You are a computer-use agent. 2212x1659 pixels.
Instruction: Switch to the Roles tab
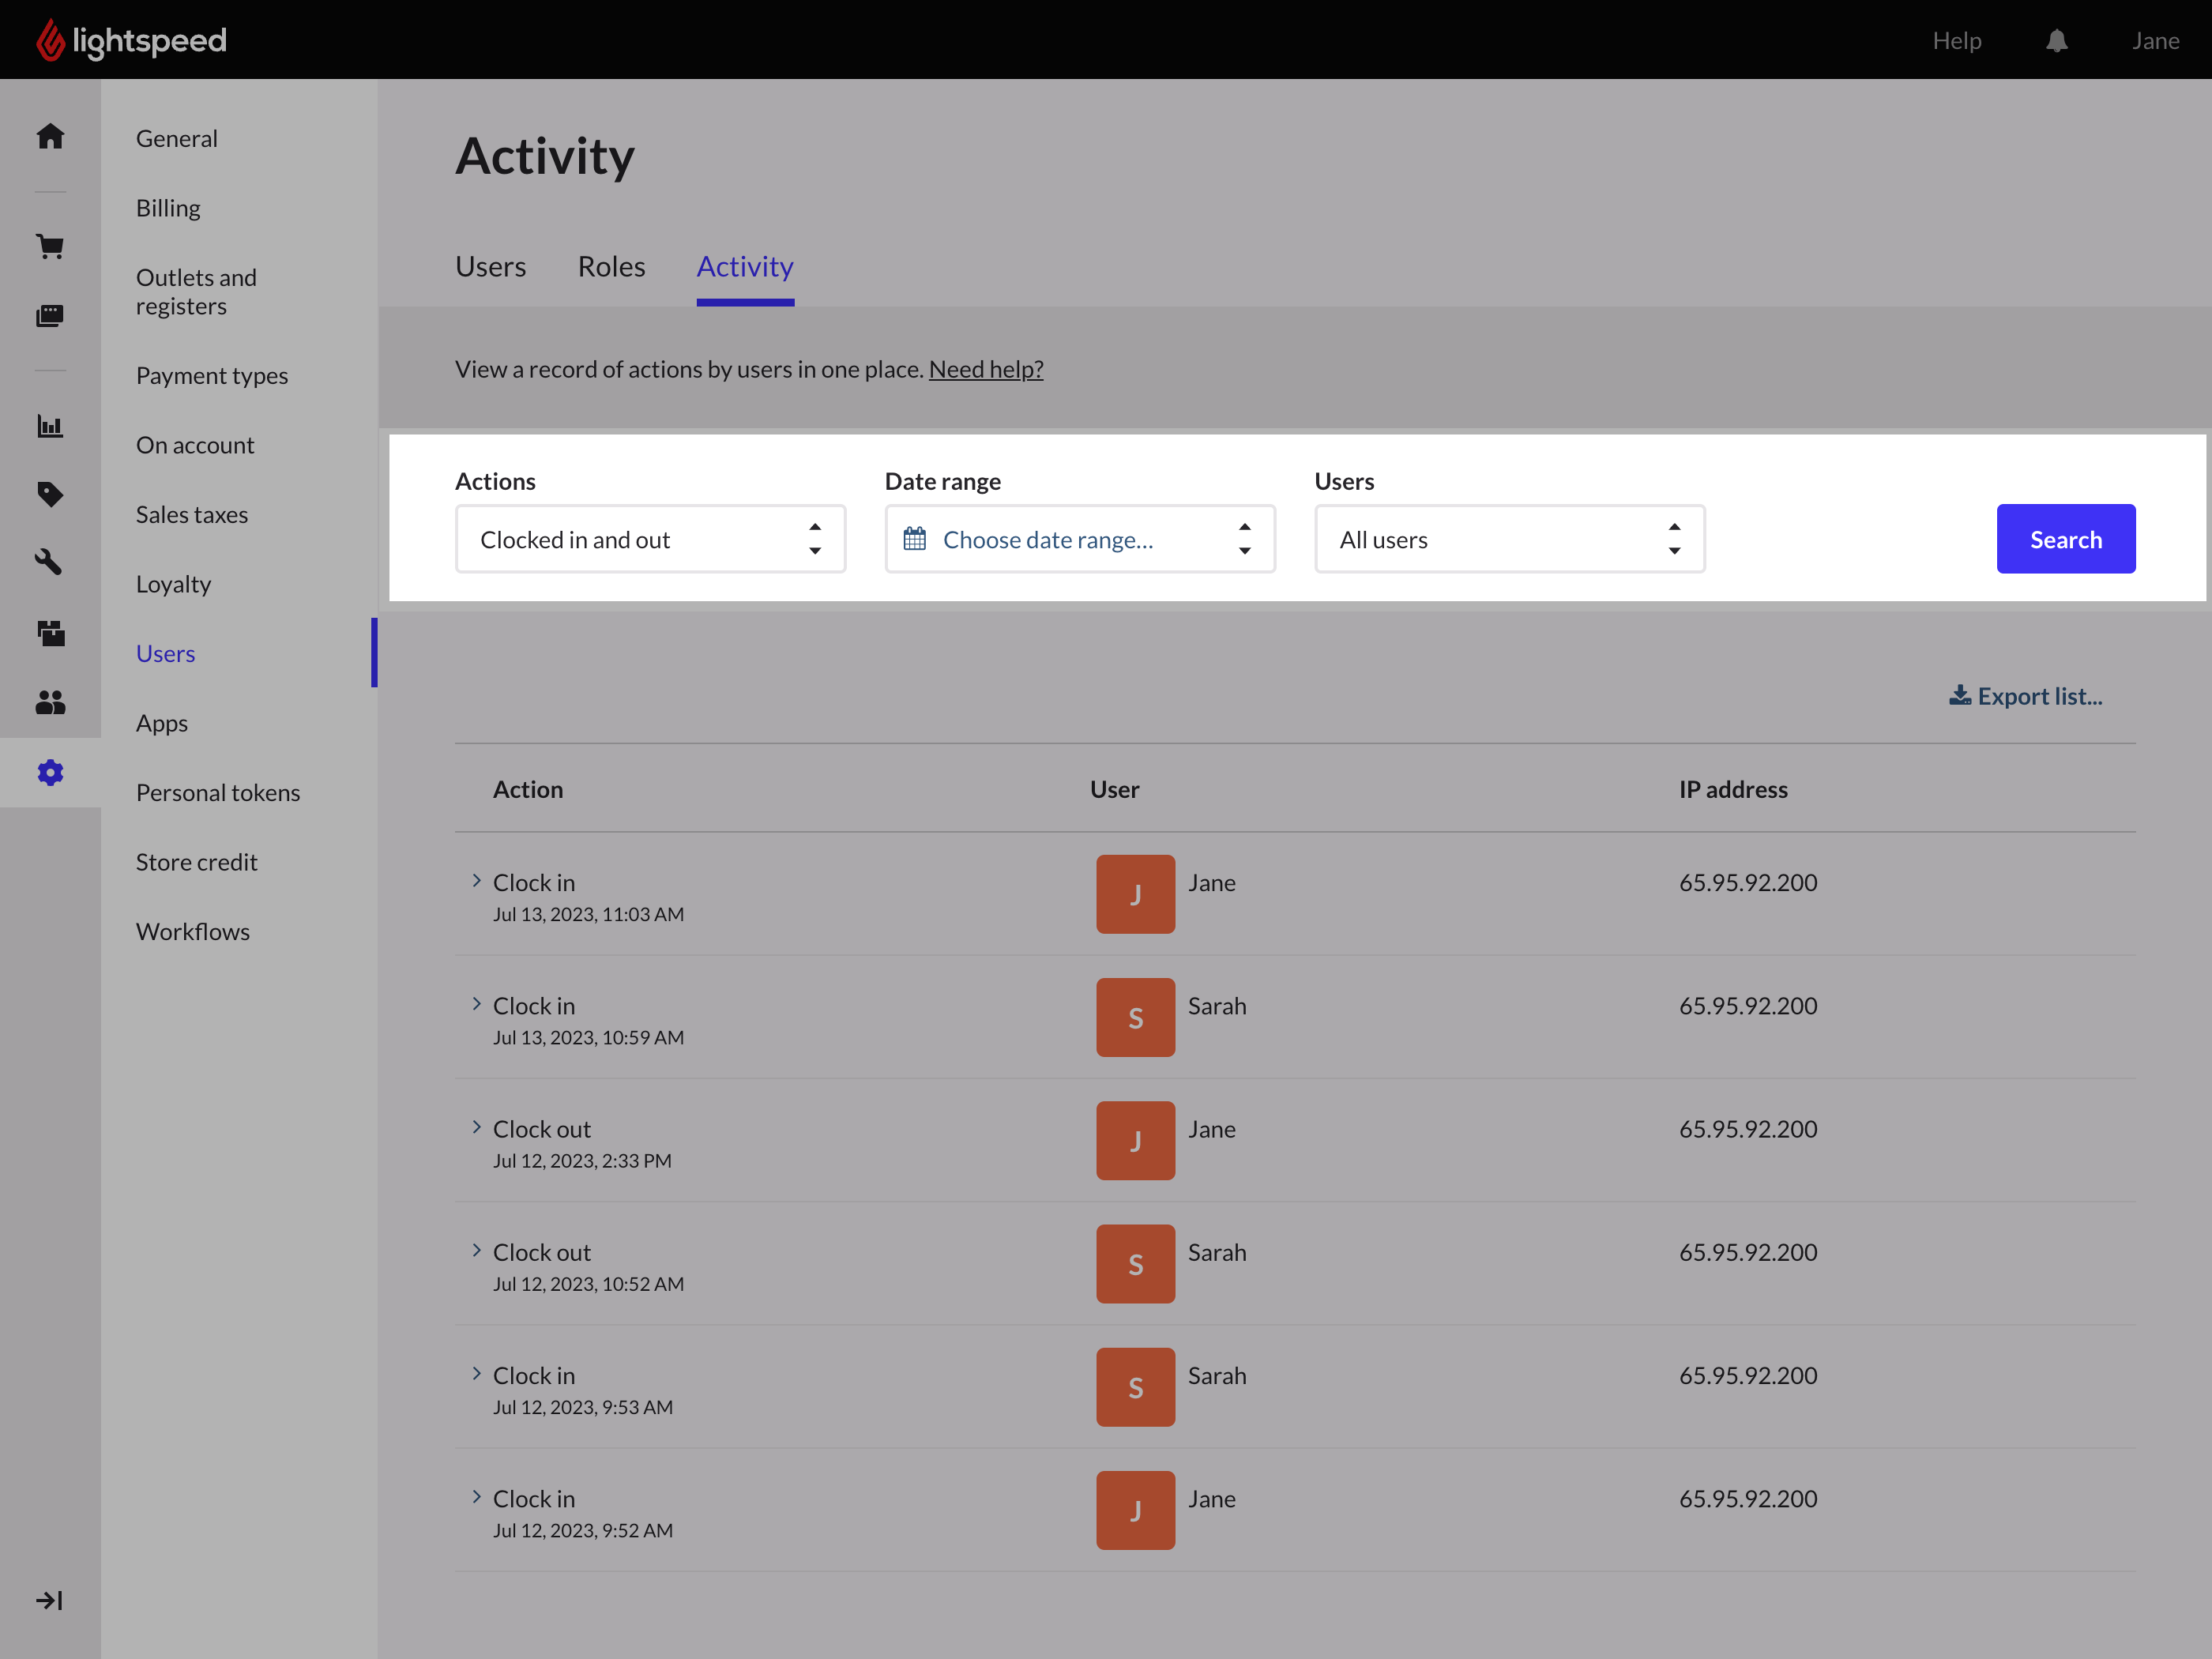(611, 267)
